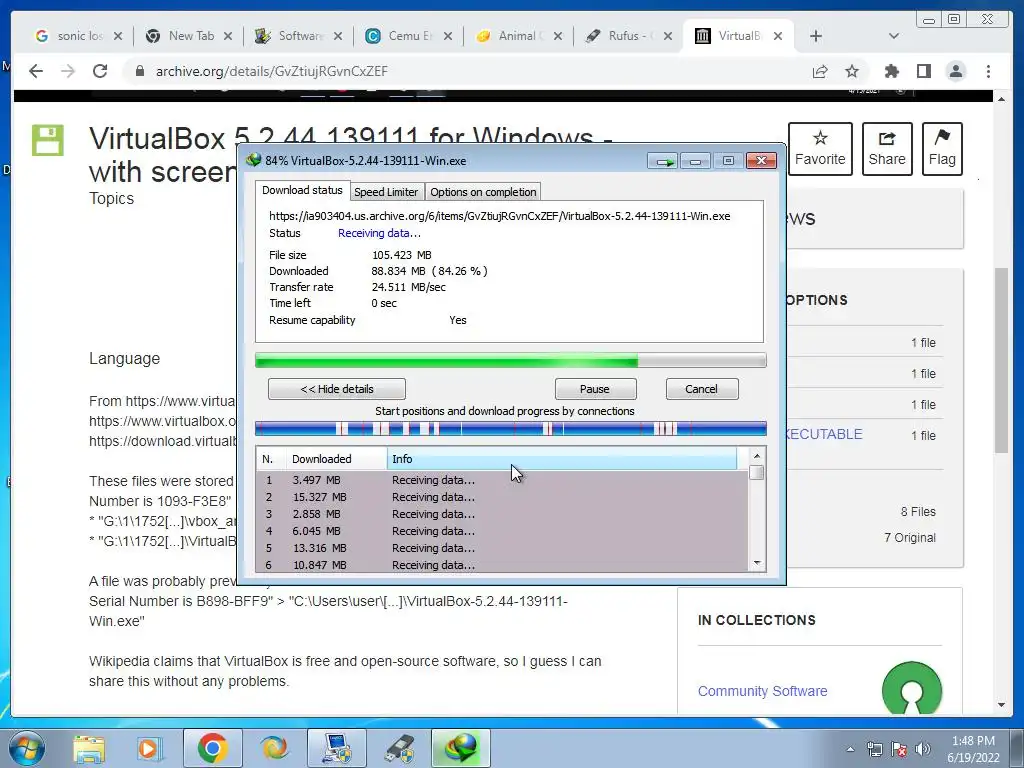Click the Chrome taskbar icon
The height and width of the screenshot is (768, 1024).
(x=212, y=748)
